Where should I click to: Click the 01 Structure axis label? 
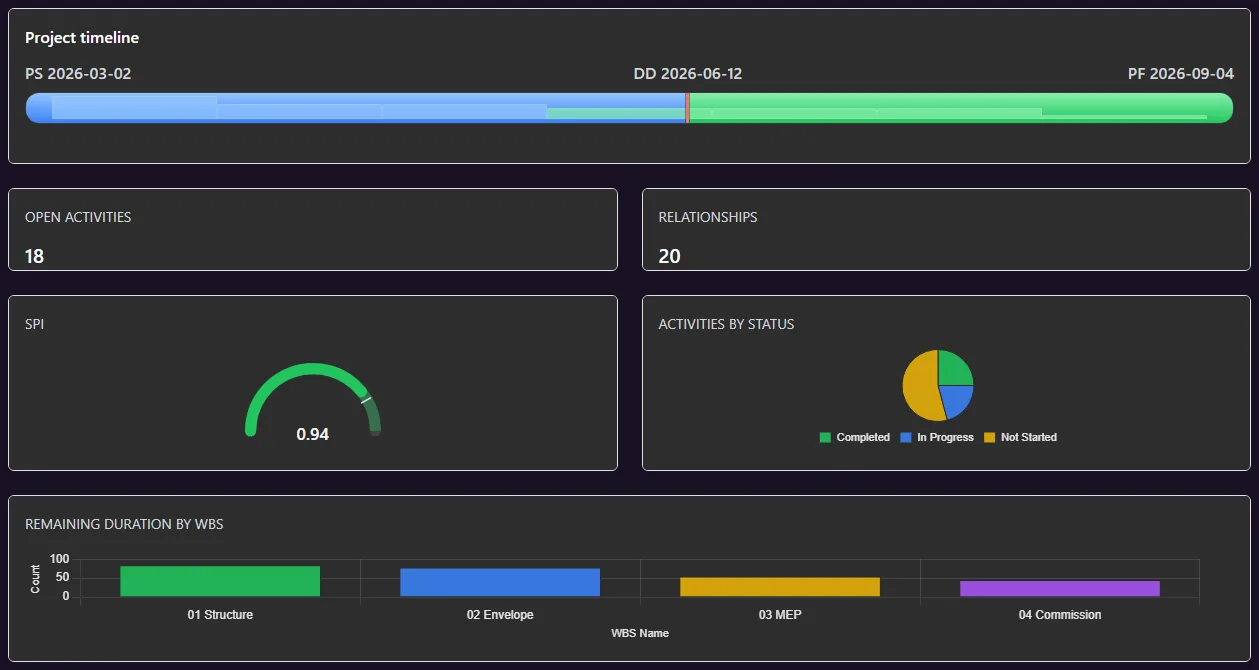tap(220, 615)
